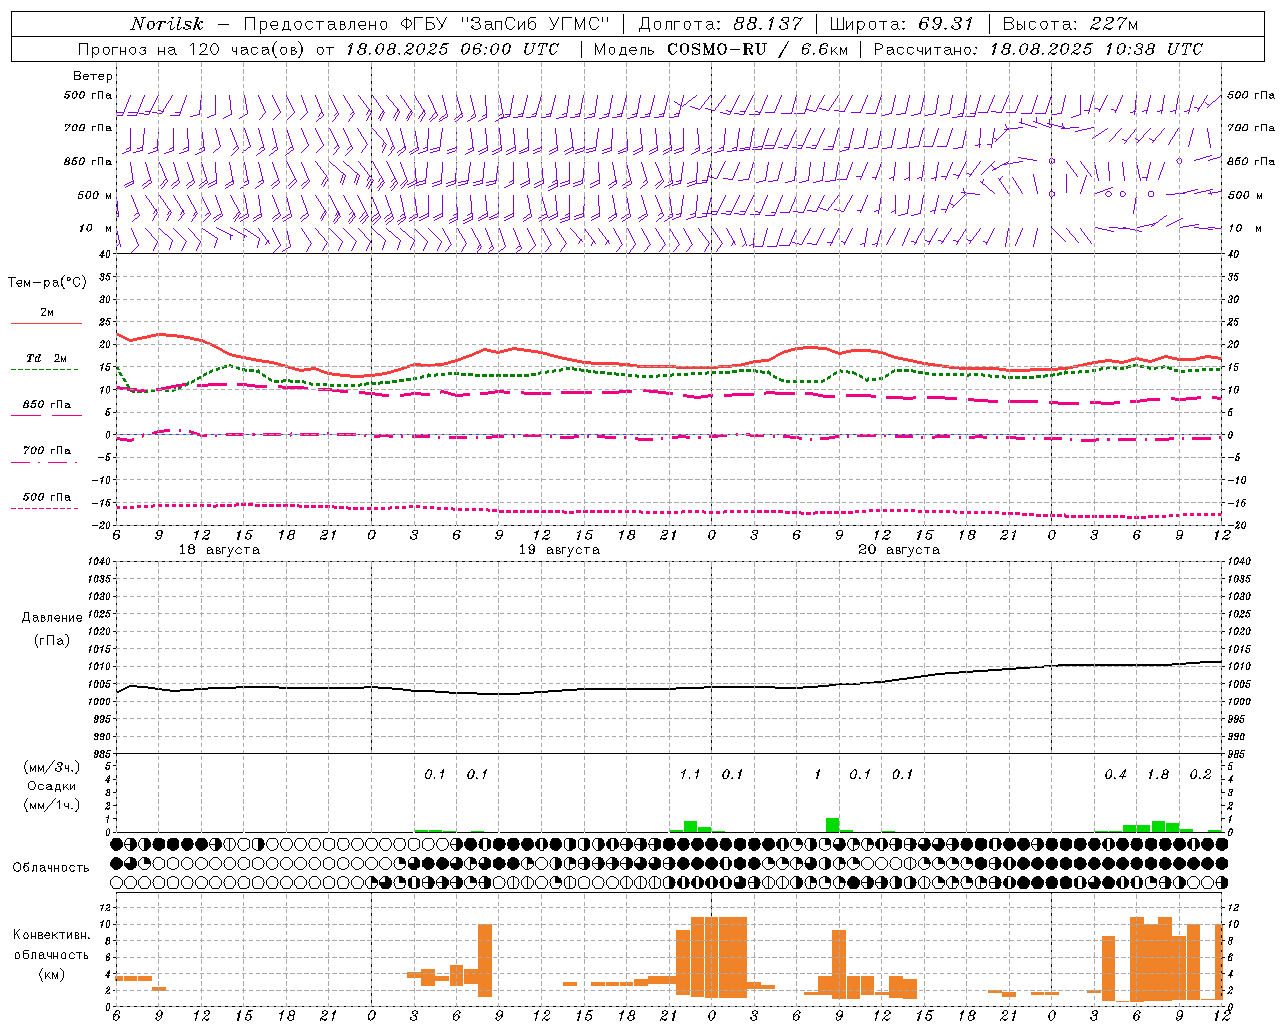Click the Давление pressure panel label
Screen dimensions: 1280x1024
(52, 618)
